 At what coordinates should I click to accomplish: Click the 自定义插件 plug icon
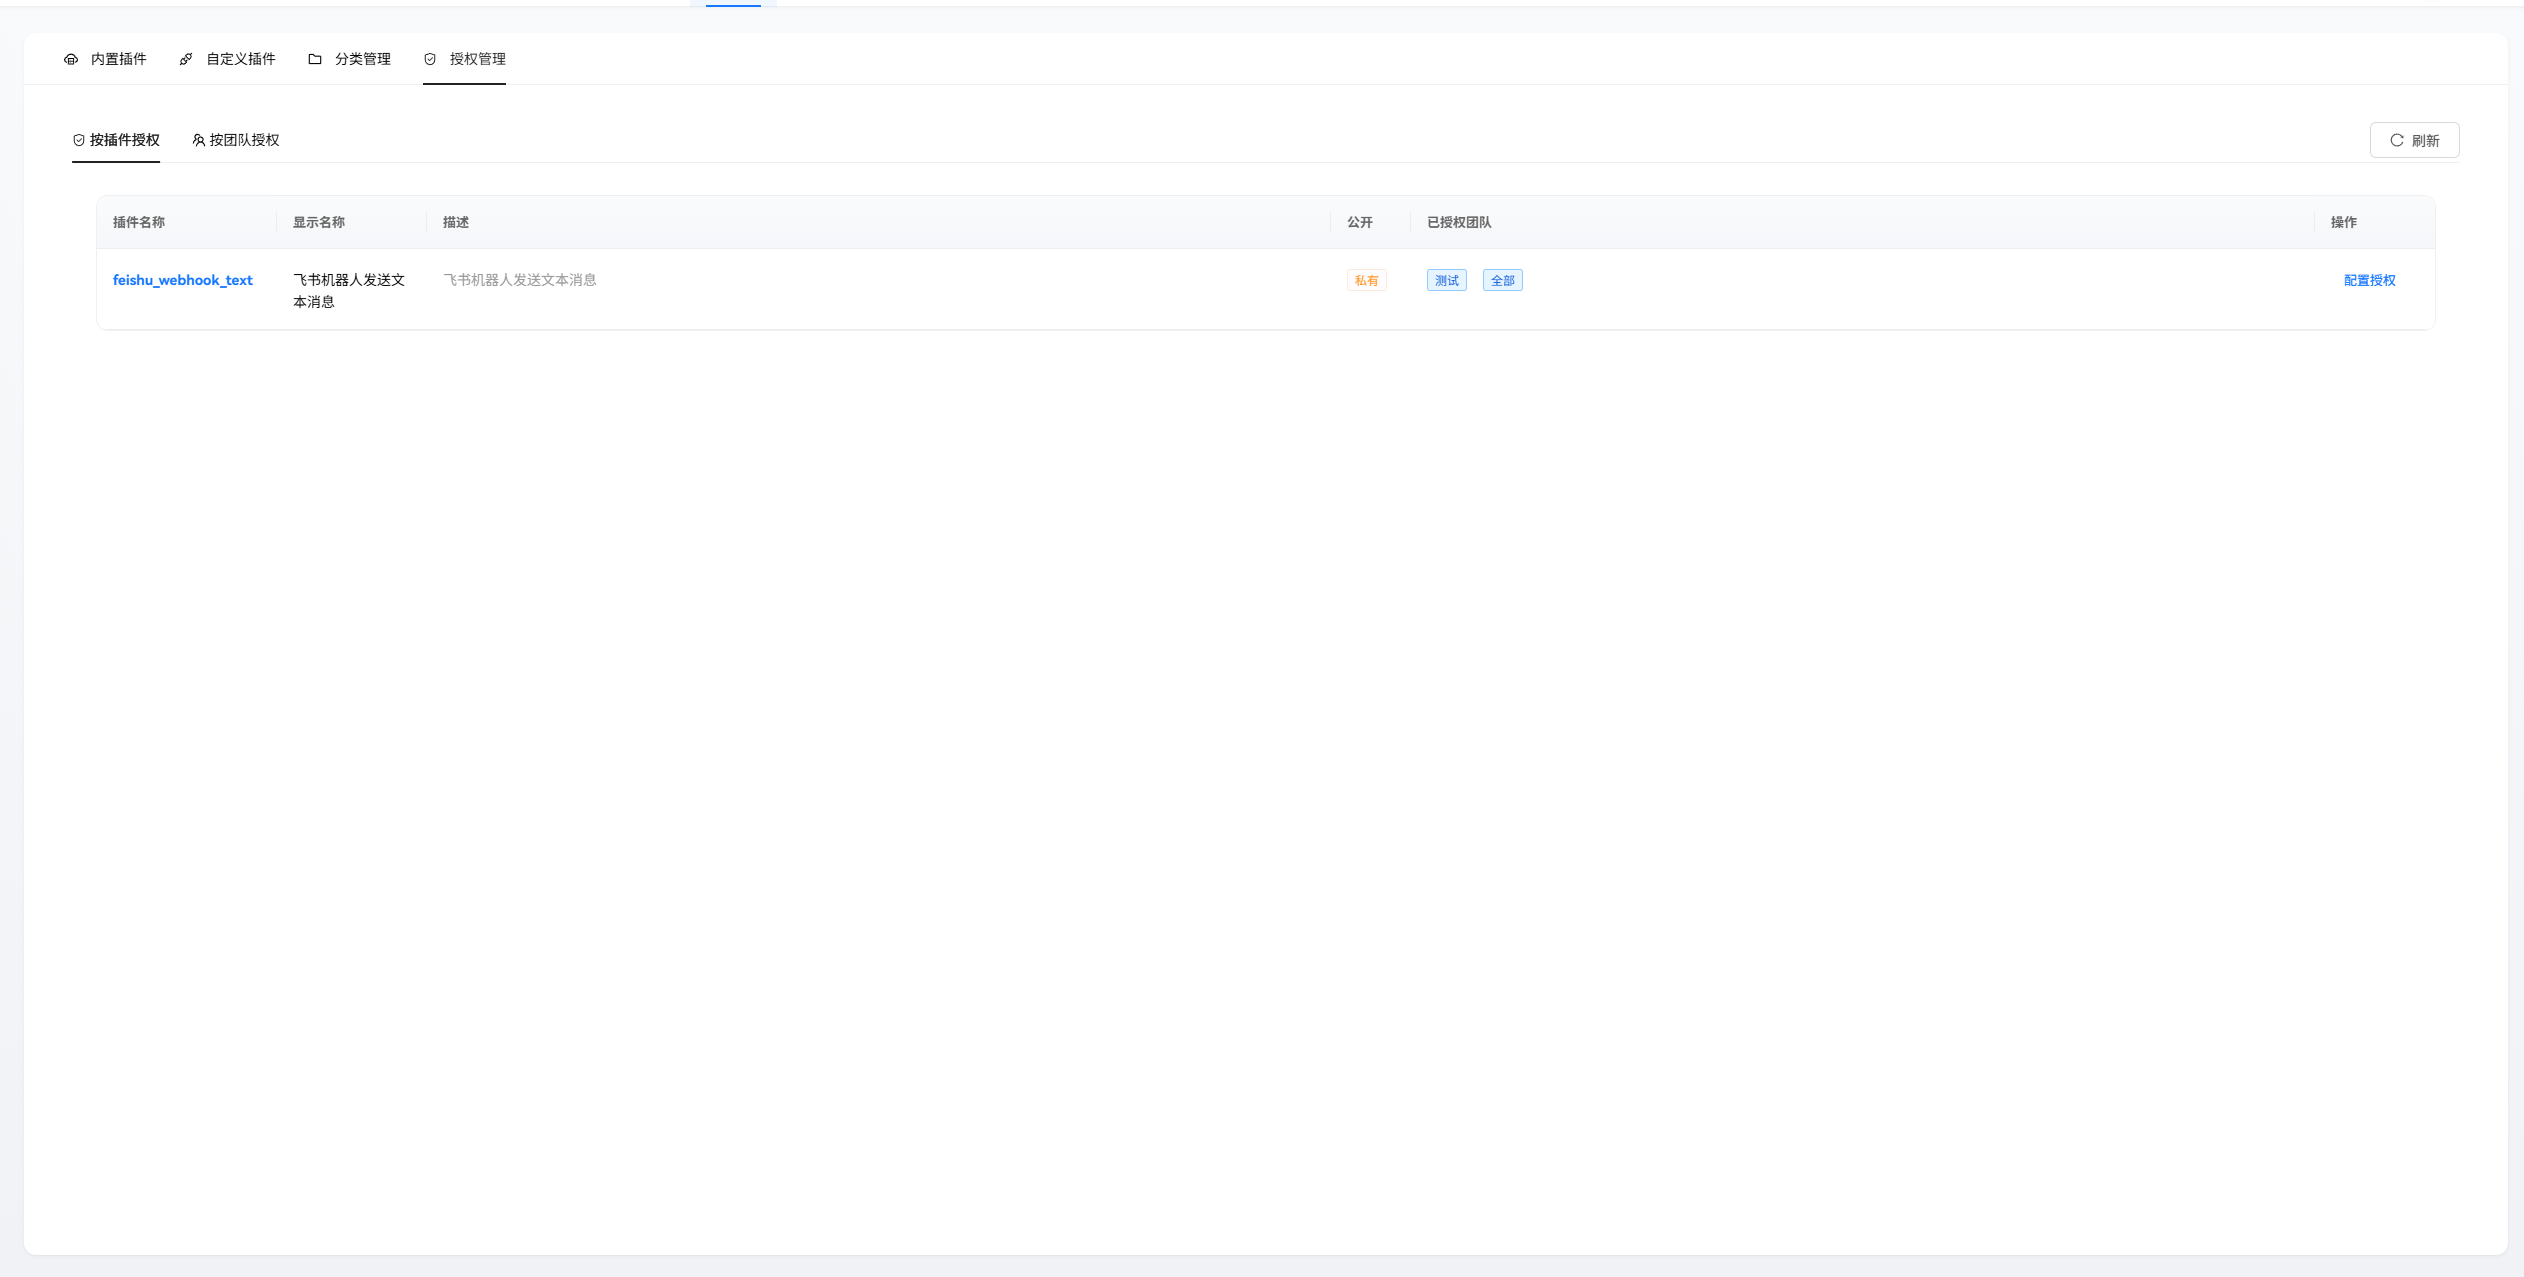[x=186, y=59]
